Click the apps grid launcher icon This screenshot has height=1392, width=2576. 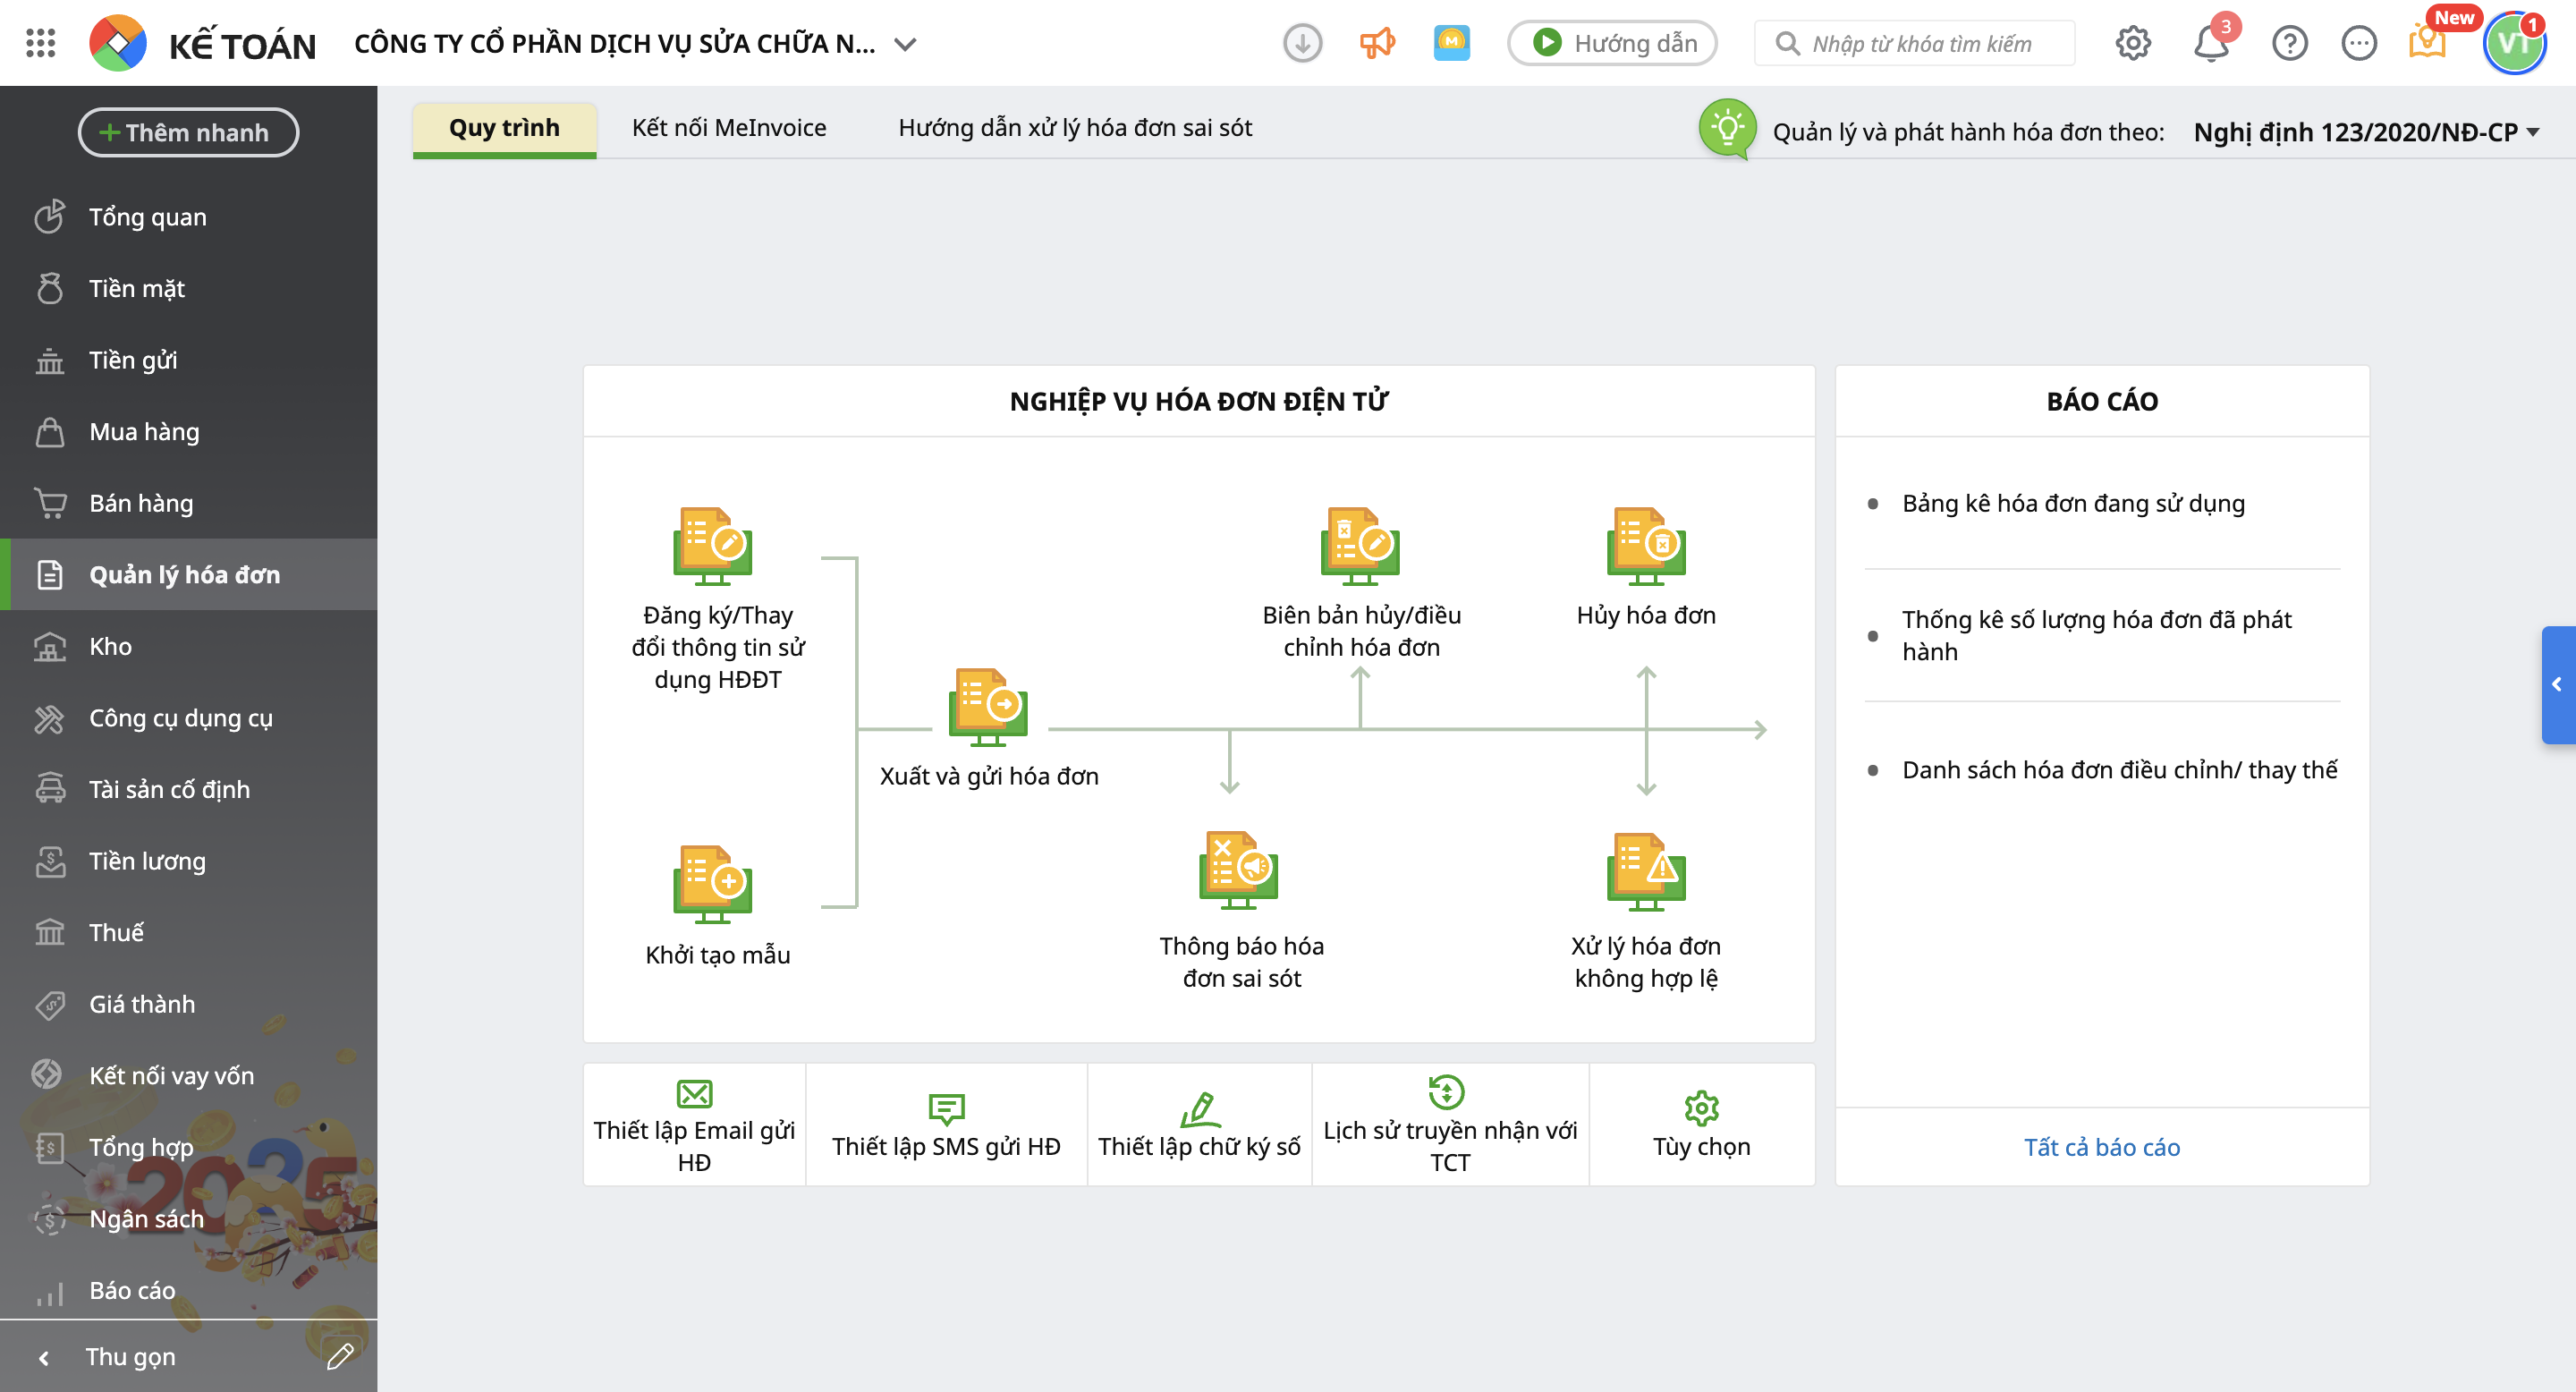(40, 43)
